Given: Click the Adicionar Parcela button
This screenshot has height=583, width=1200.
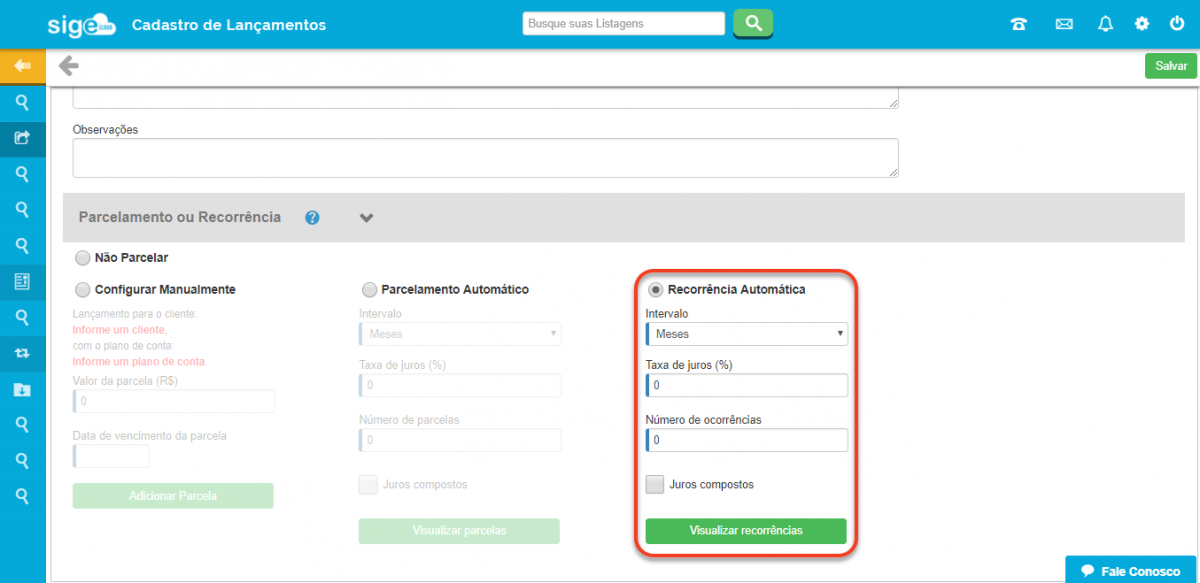Looking at the screenshot, I should 173,496.
